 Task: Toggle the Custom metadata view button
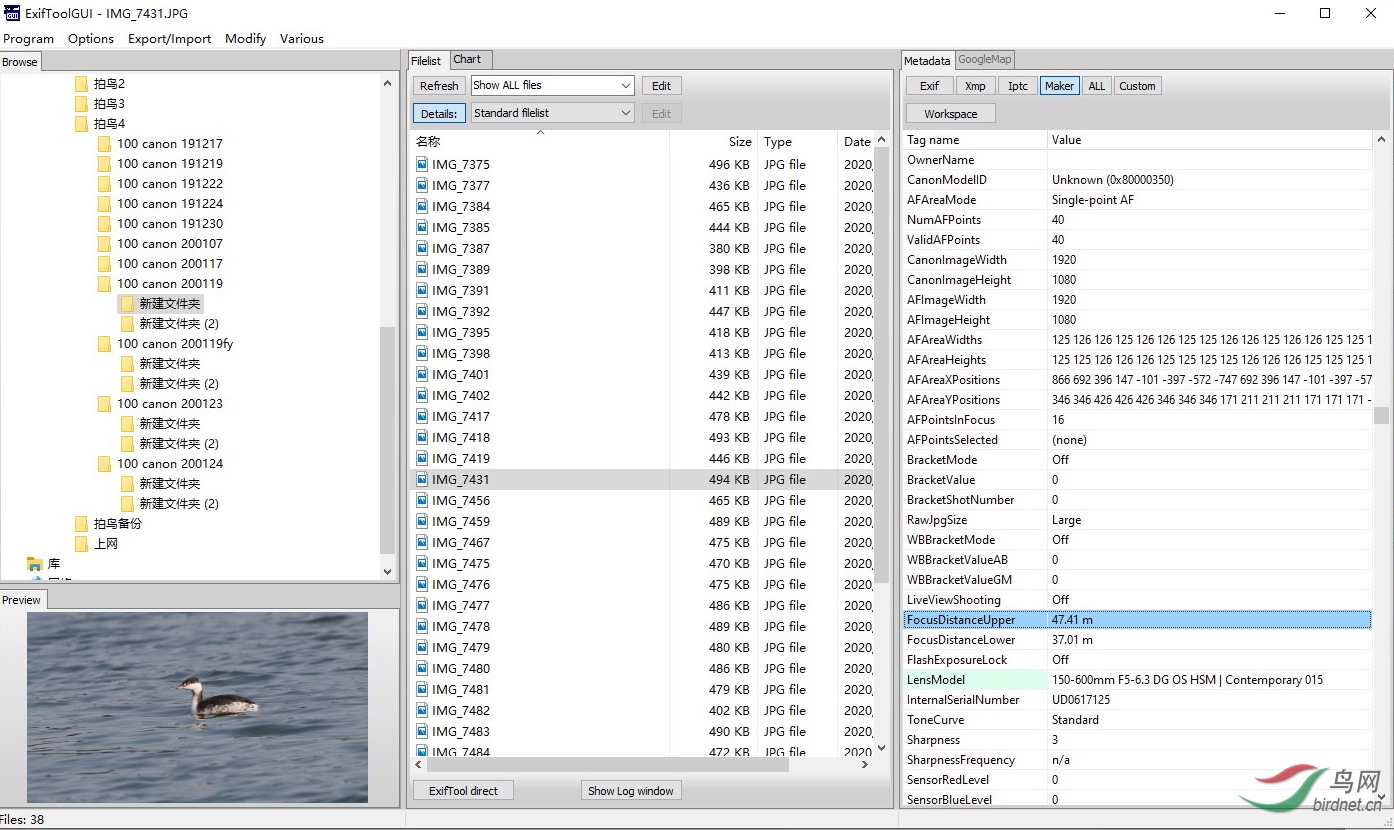click(1137, 86)
